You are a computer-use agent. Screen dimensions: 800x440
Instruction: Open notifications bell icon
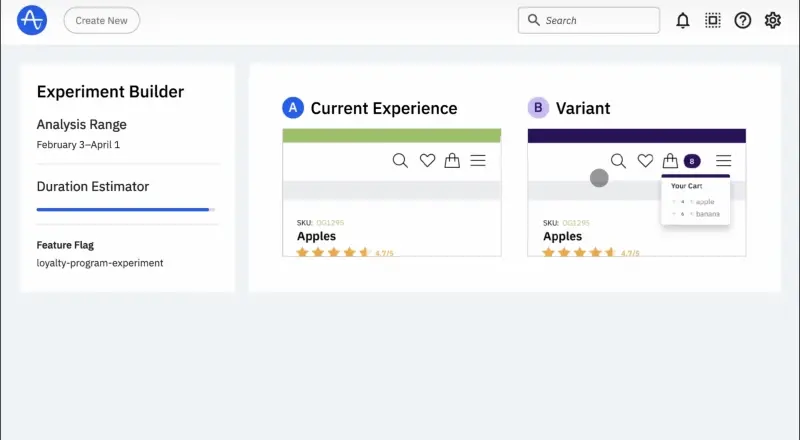[683, 20]
